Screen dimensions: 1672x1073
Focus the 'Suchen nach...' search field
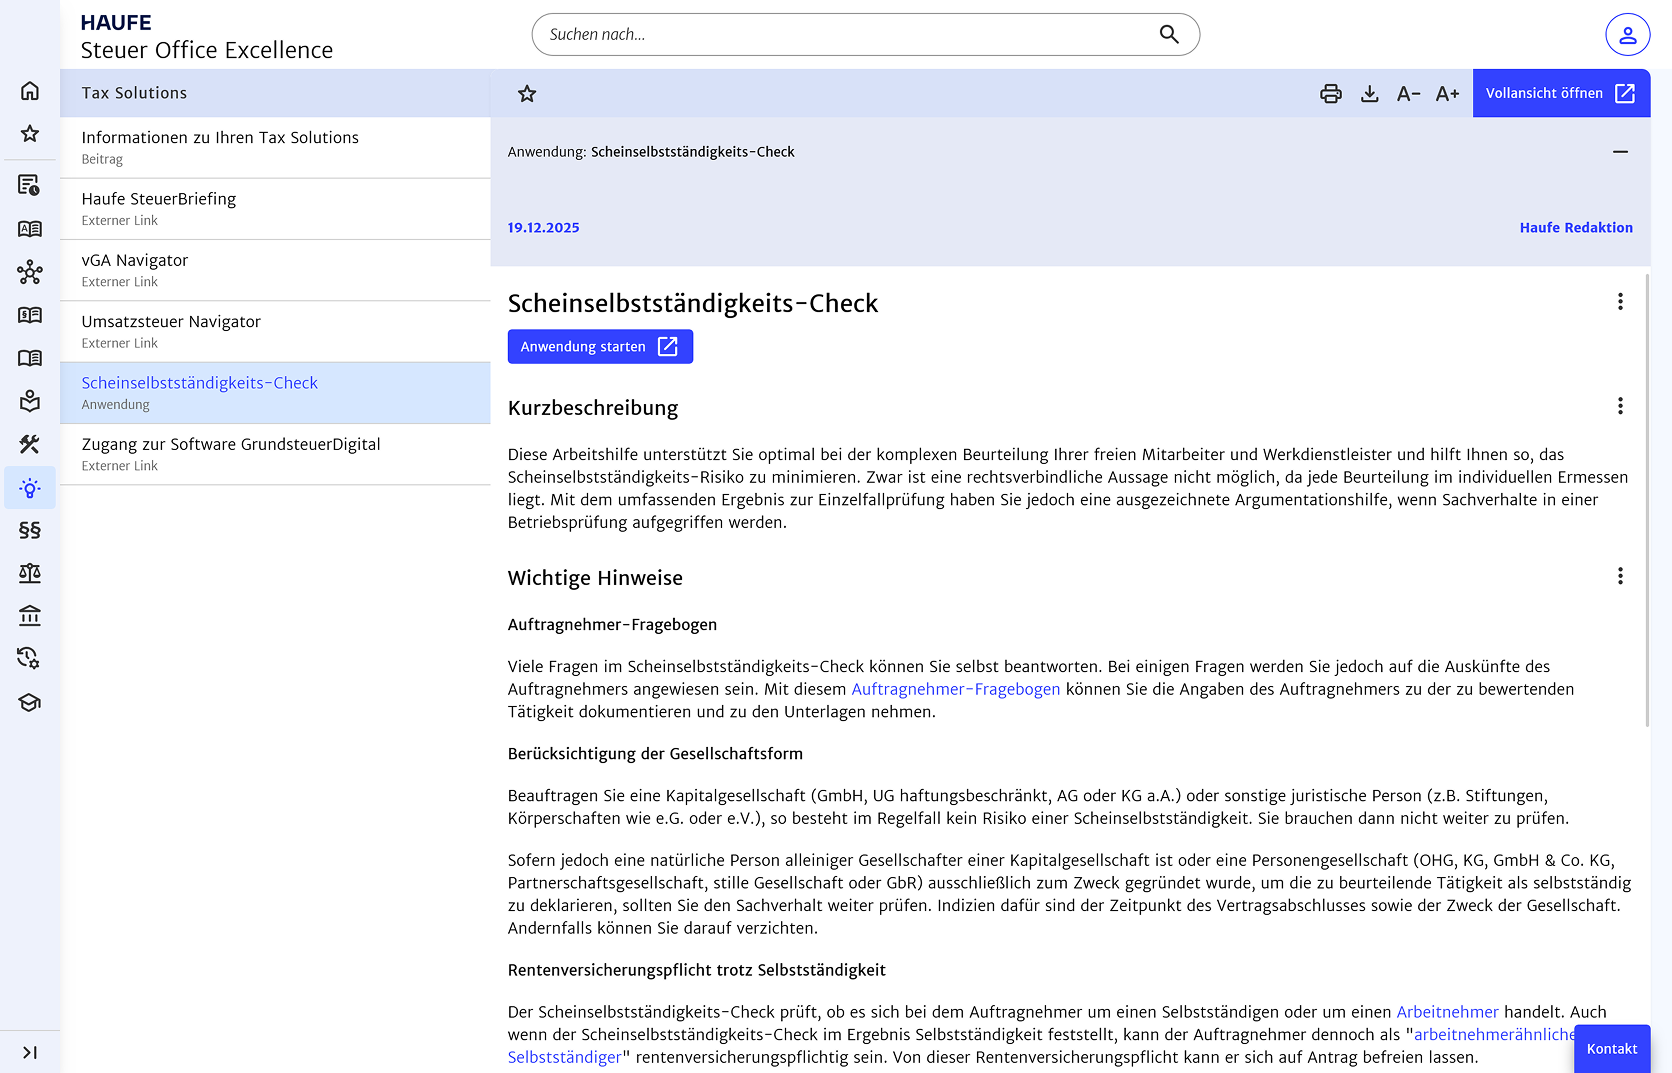click(865, 35)
